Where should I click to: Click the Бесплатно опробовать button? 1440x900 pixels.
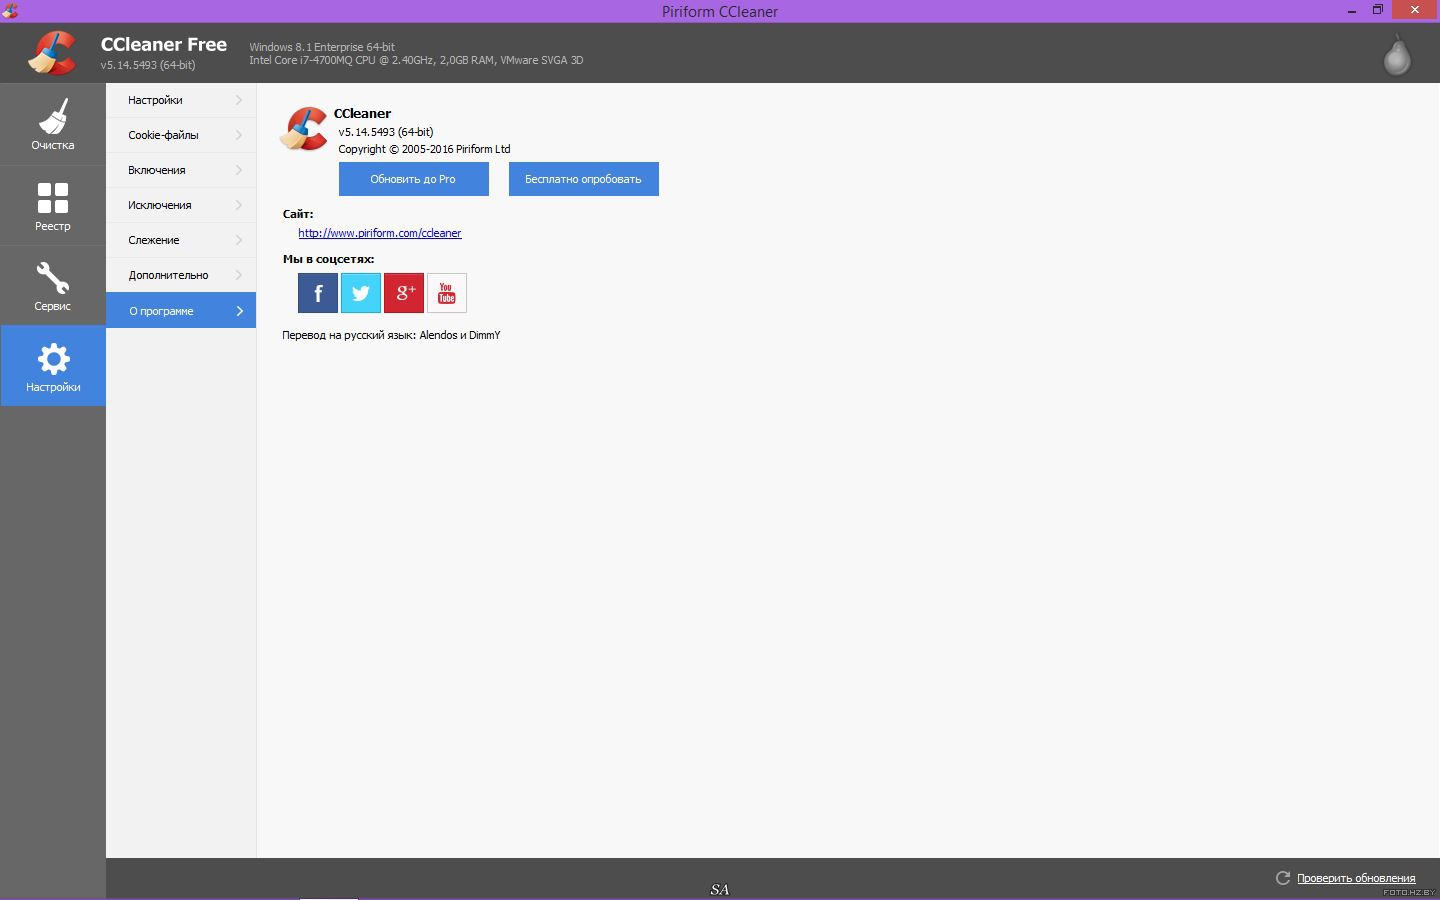click(584, 179)
